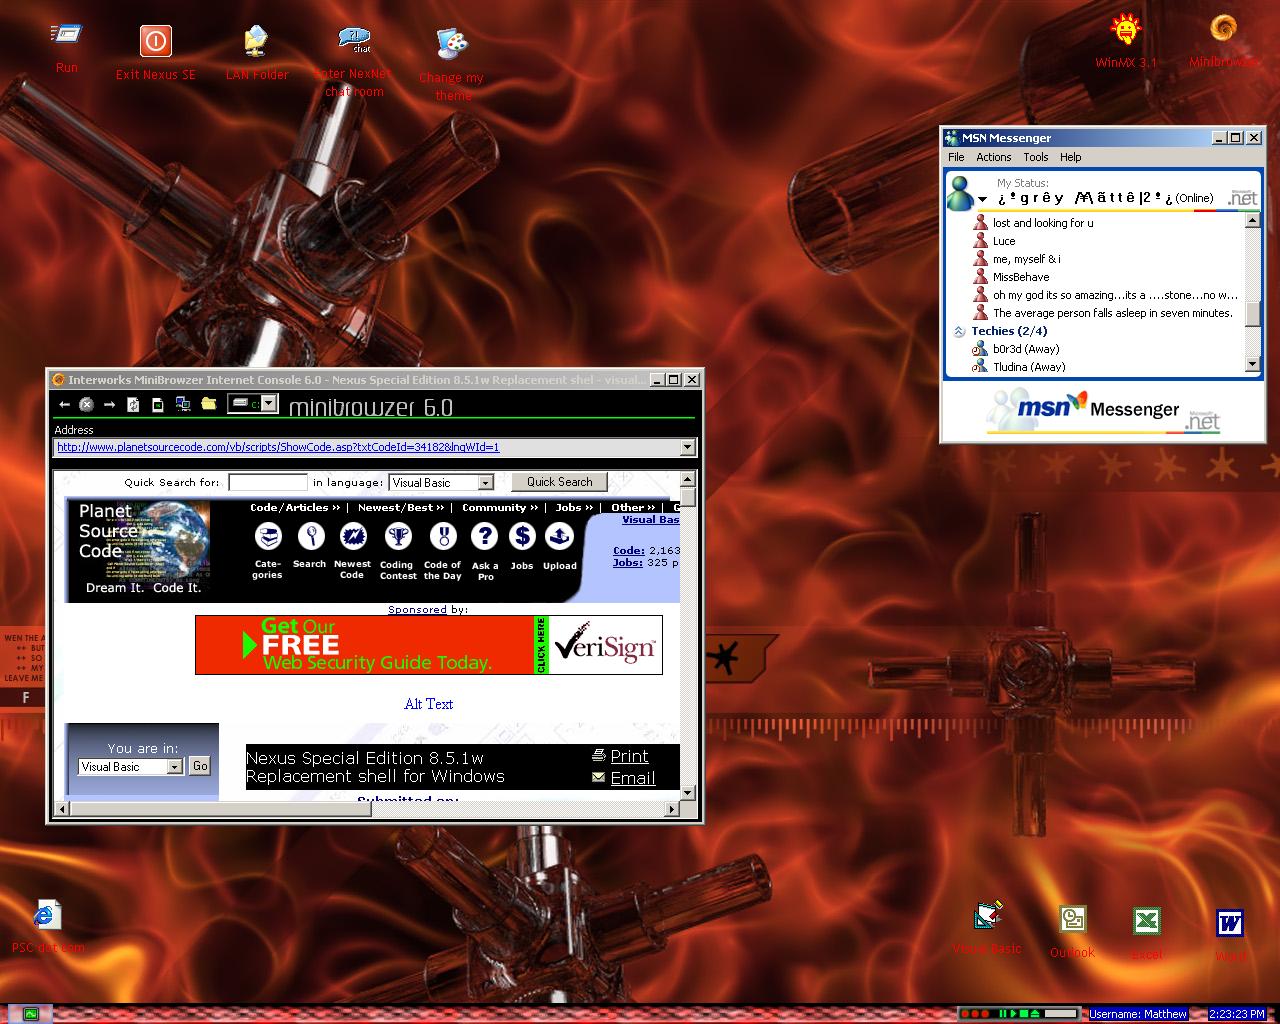Open the yellow folder icon in MiniBrowzer toolbar
This screenshot has height=1024, width=1280.
pos(208,404)
